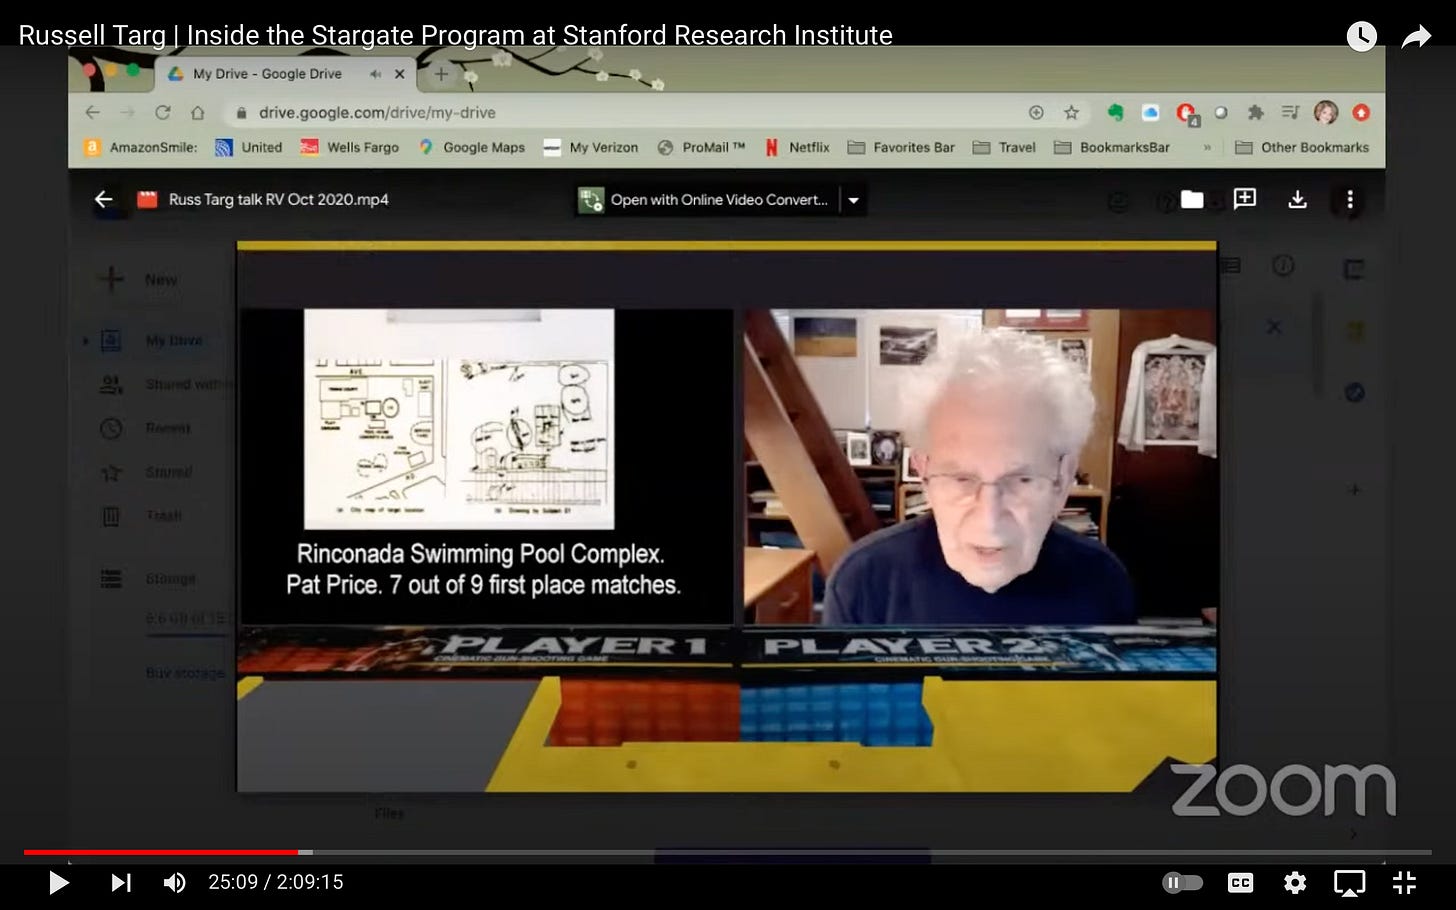Expand My Drive tree arrow

click(85, 341)
